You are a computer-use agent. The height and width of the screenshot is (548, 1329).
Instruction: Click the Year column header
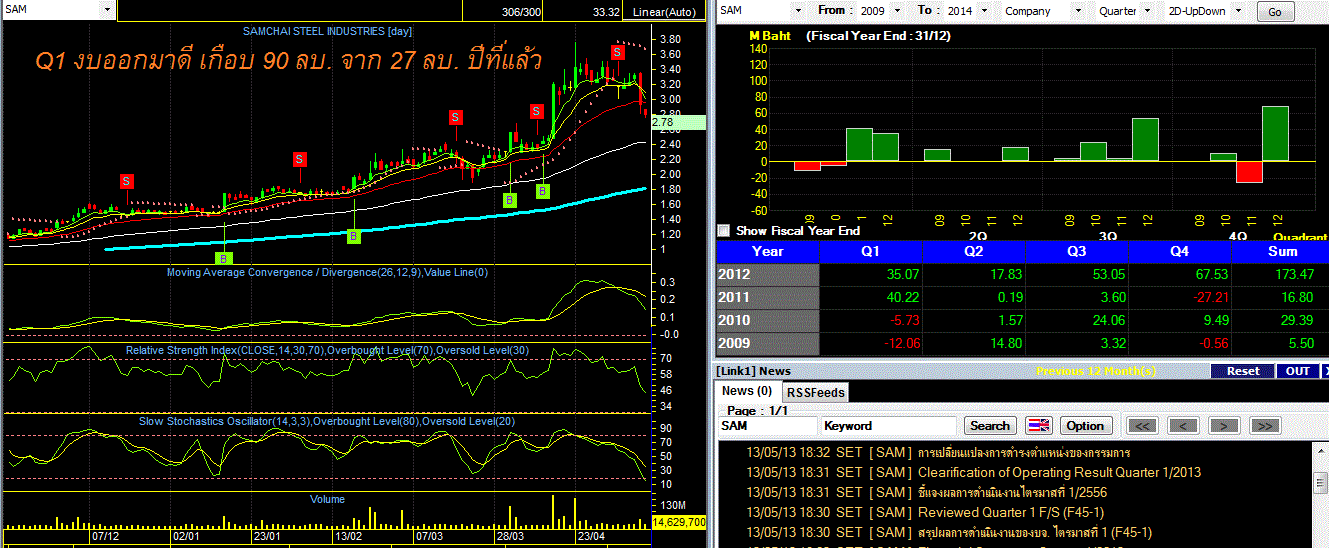(x=767, y=252)
